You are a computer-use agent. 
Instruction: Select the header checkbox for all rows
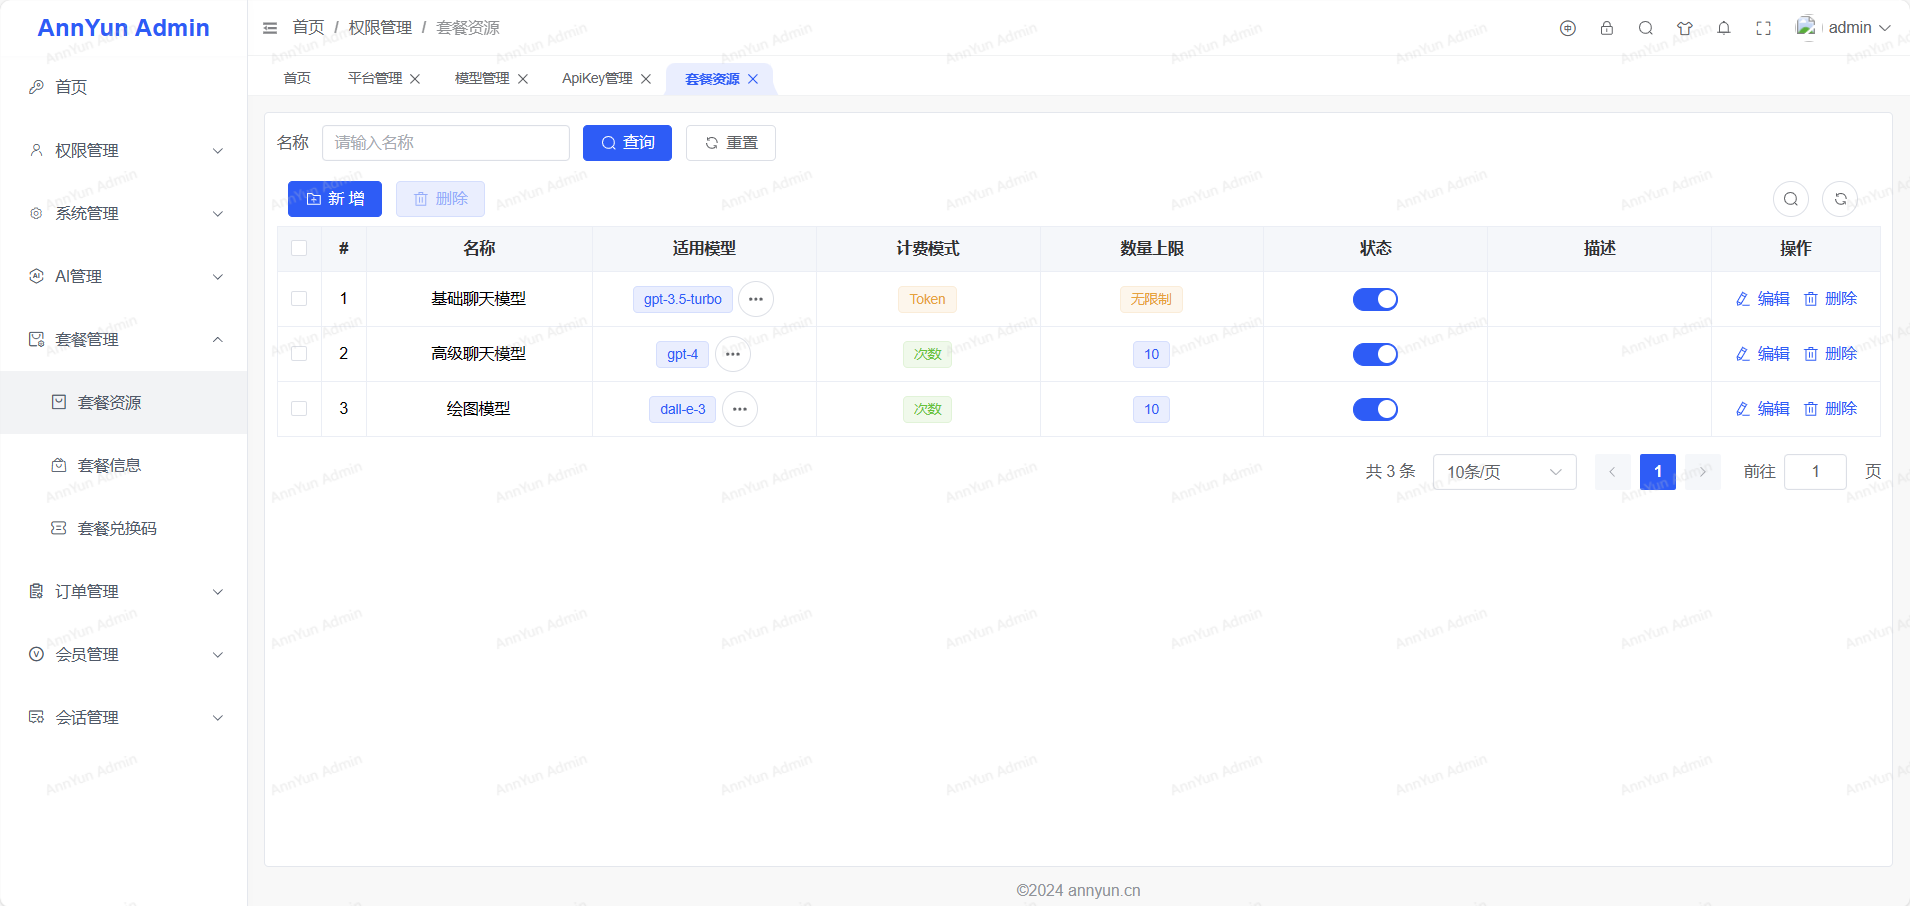coord(299,248)
